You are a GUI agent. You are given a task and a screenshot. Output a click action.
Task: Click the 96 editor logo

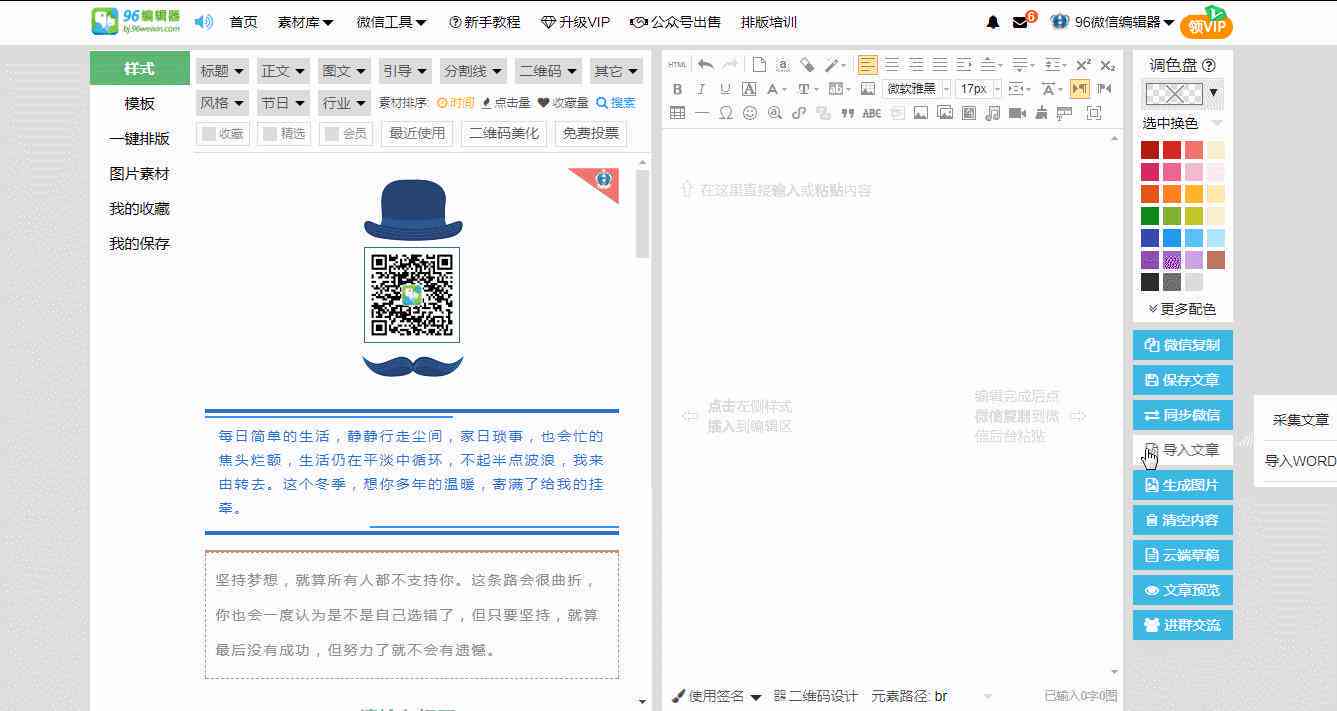click(136, 21)
